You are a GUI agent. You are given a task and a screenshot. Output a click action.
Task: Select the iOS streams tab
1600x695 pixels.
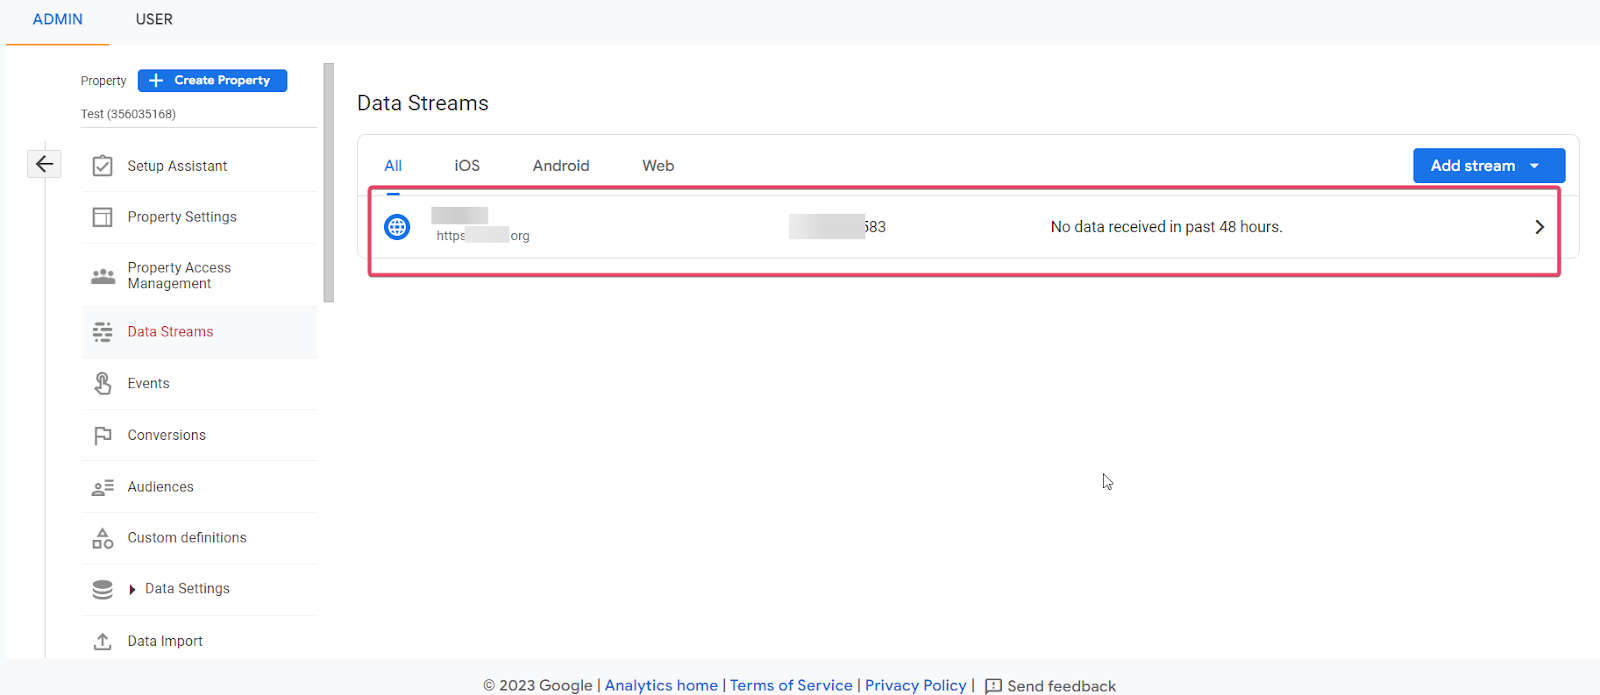[467, 166]
